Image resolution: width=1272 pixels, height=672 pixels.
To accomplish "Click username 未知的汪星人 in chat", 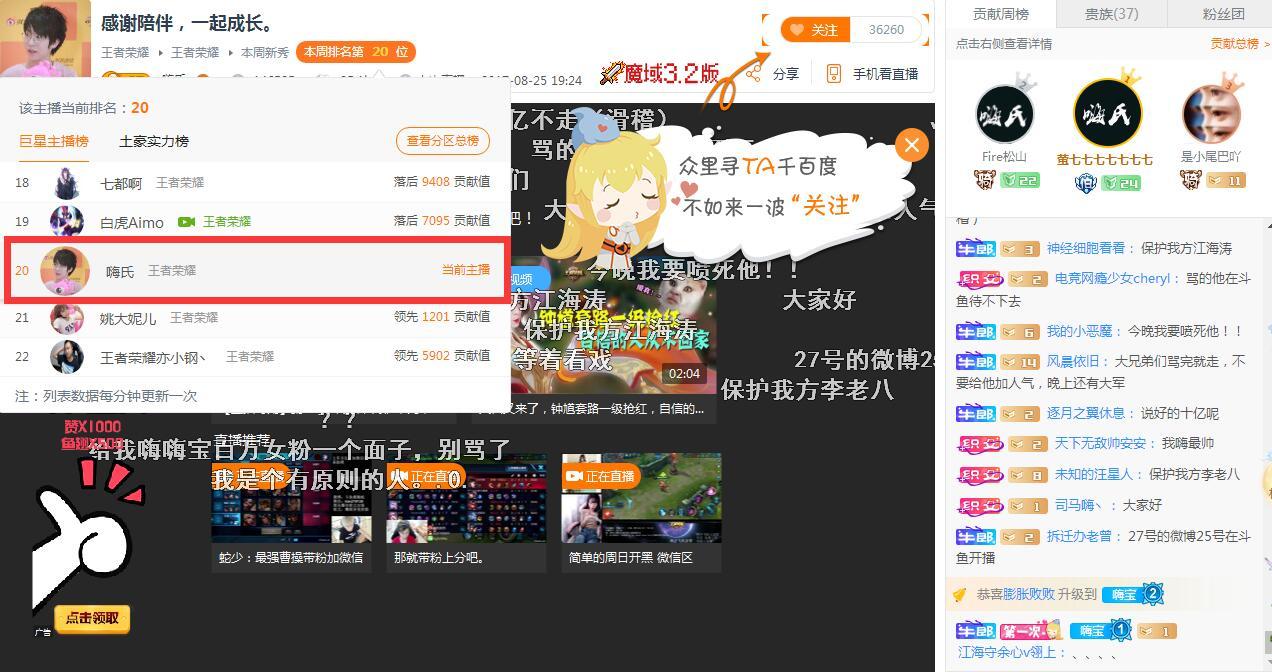I will (1094, 474).
